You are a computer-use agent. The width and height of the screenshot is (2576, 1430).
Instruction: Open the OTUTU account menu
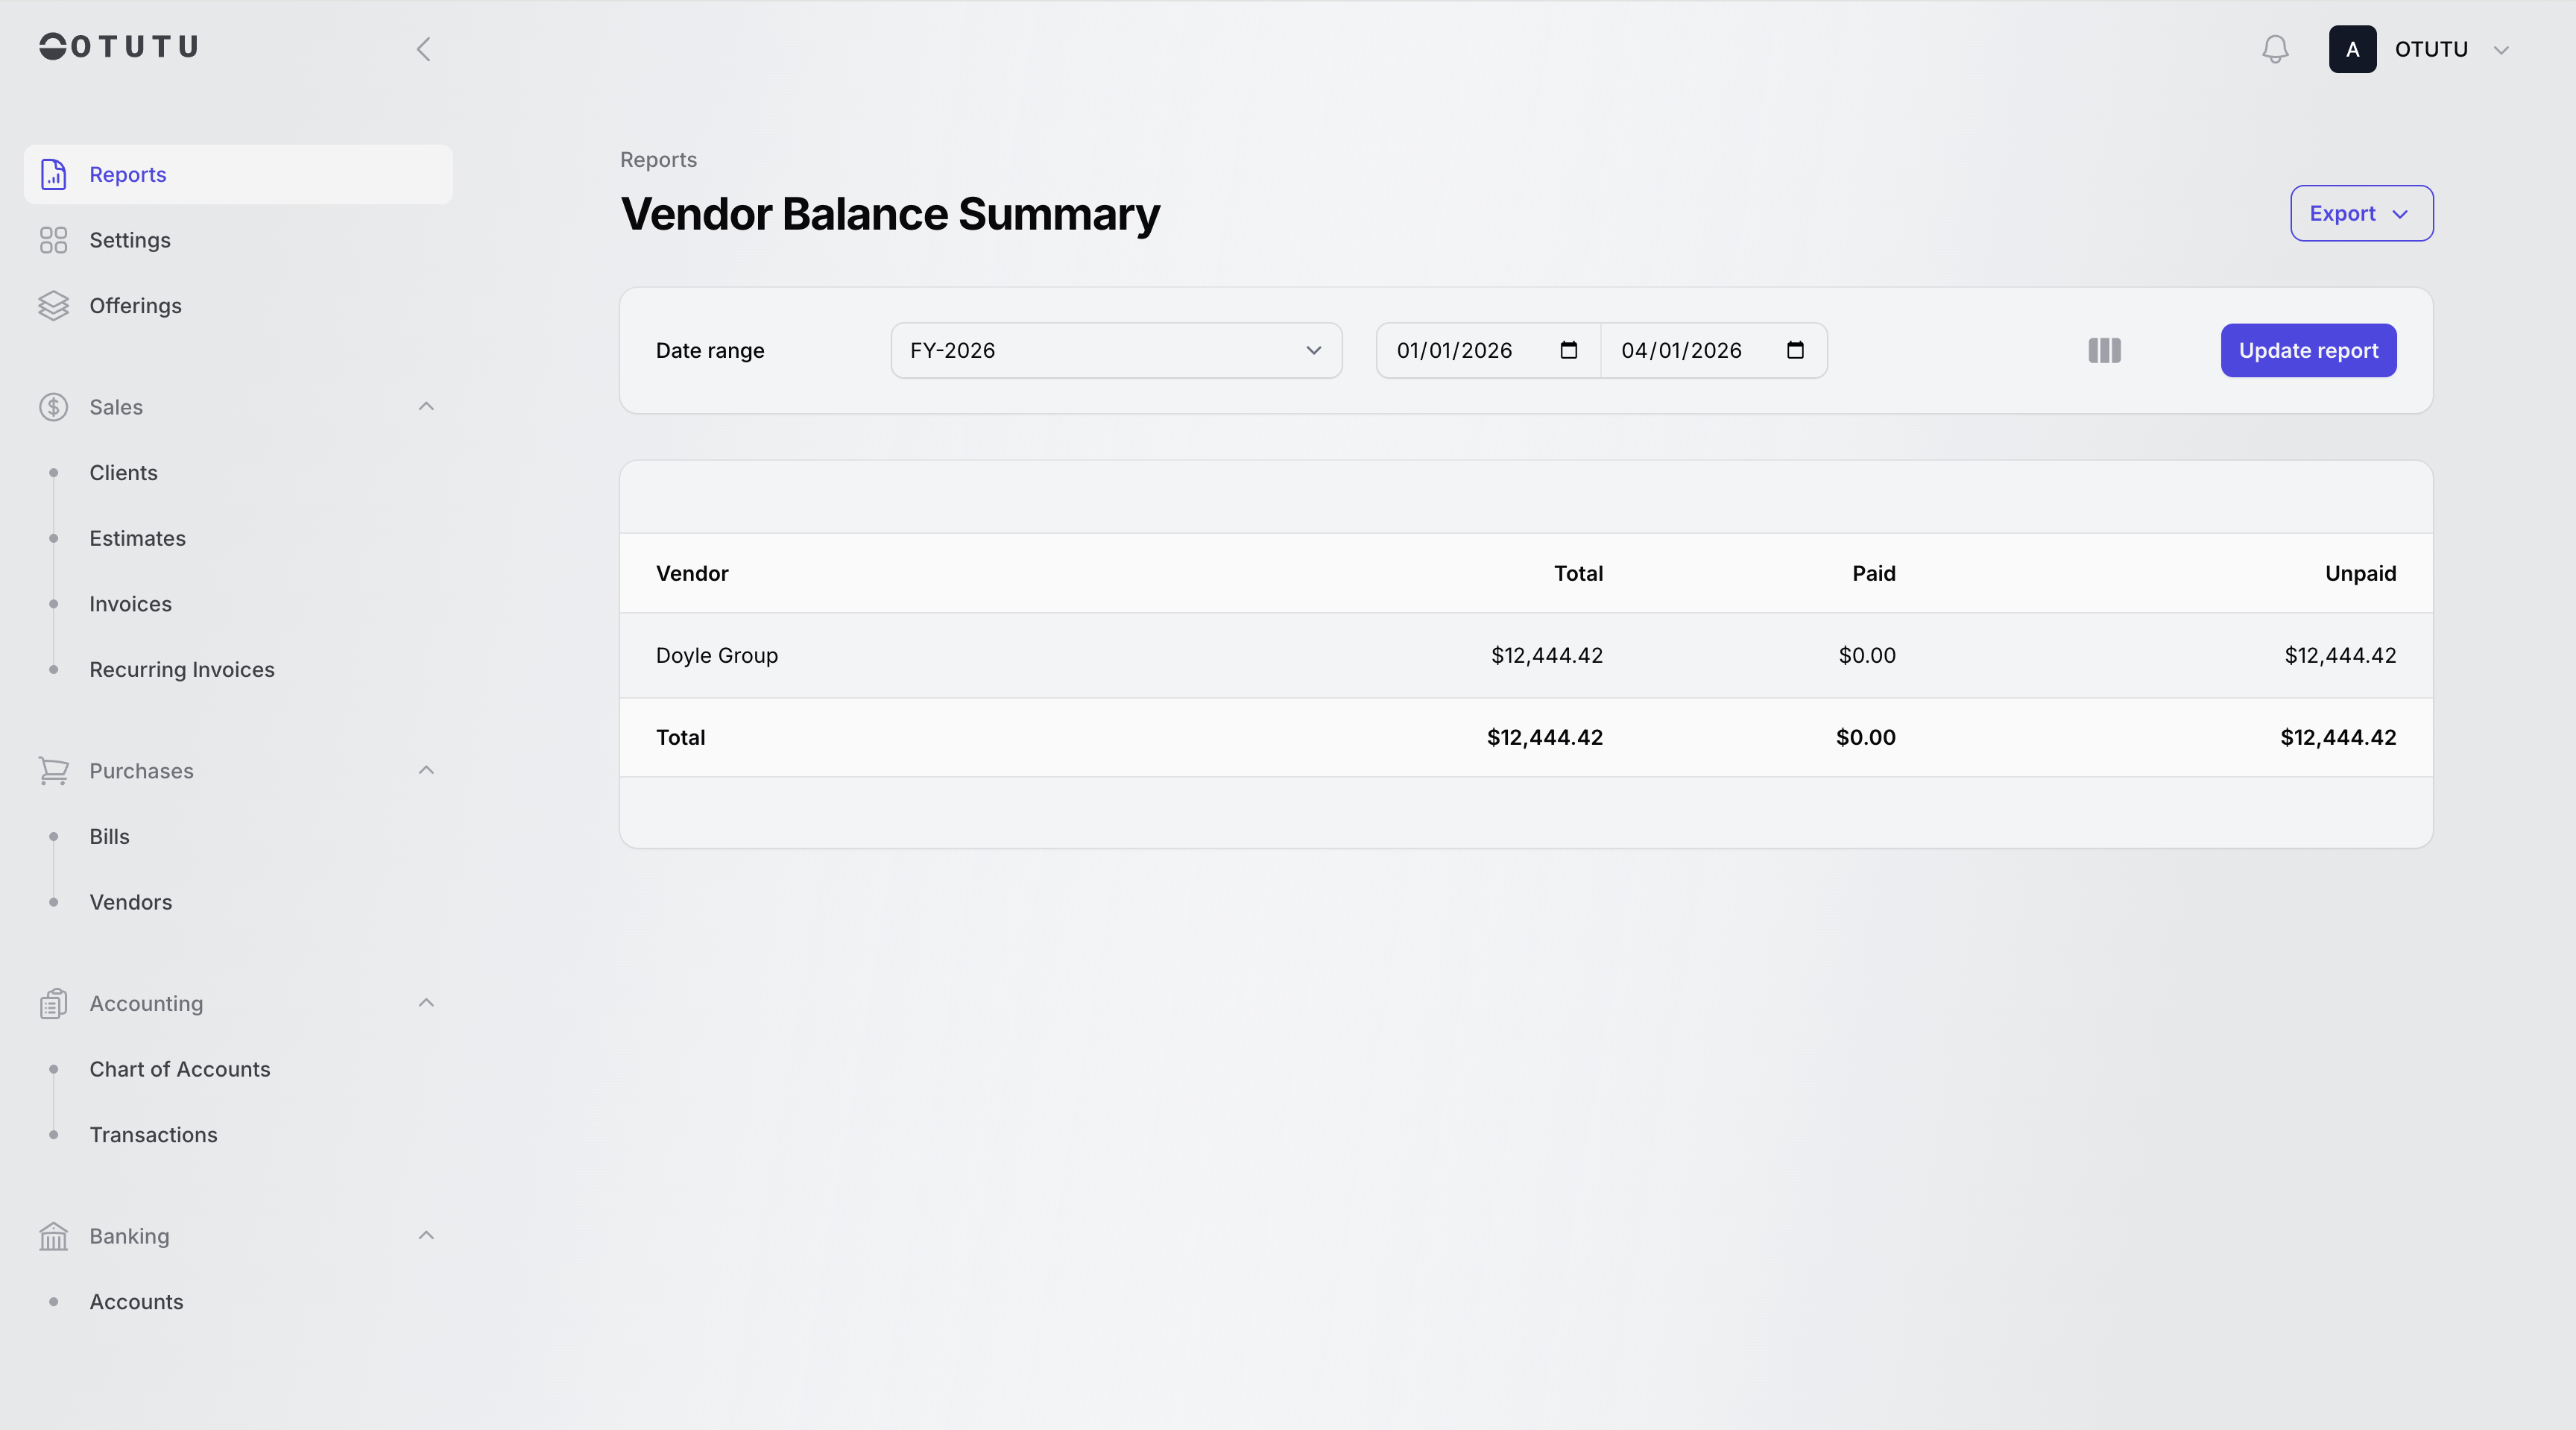point(2430,49)
